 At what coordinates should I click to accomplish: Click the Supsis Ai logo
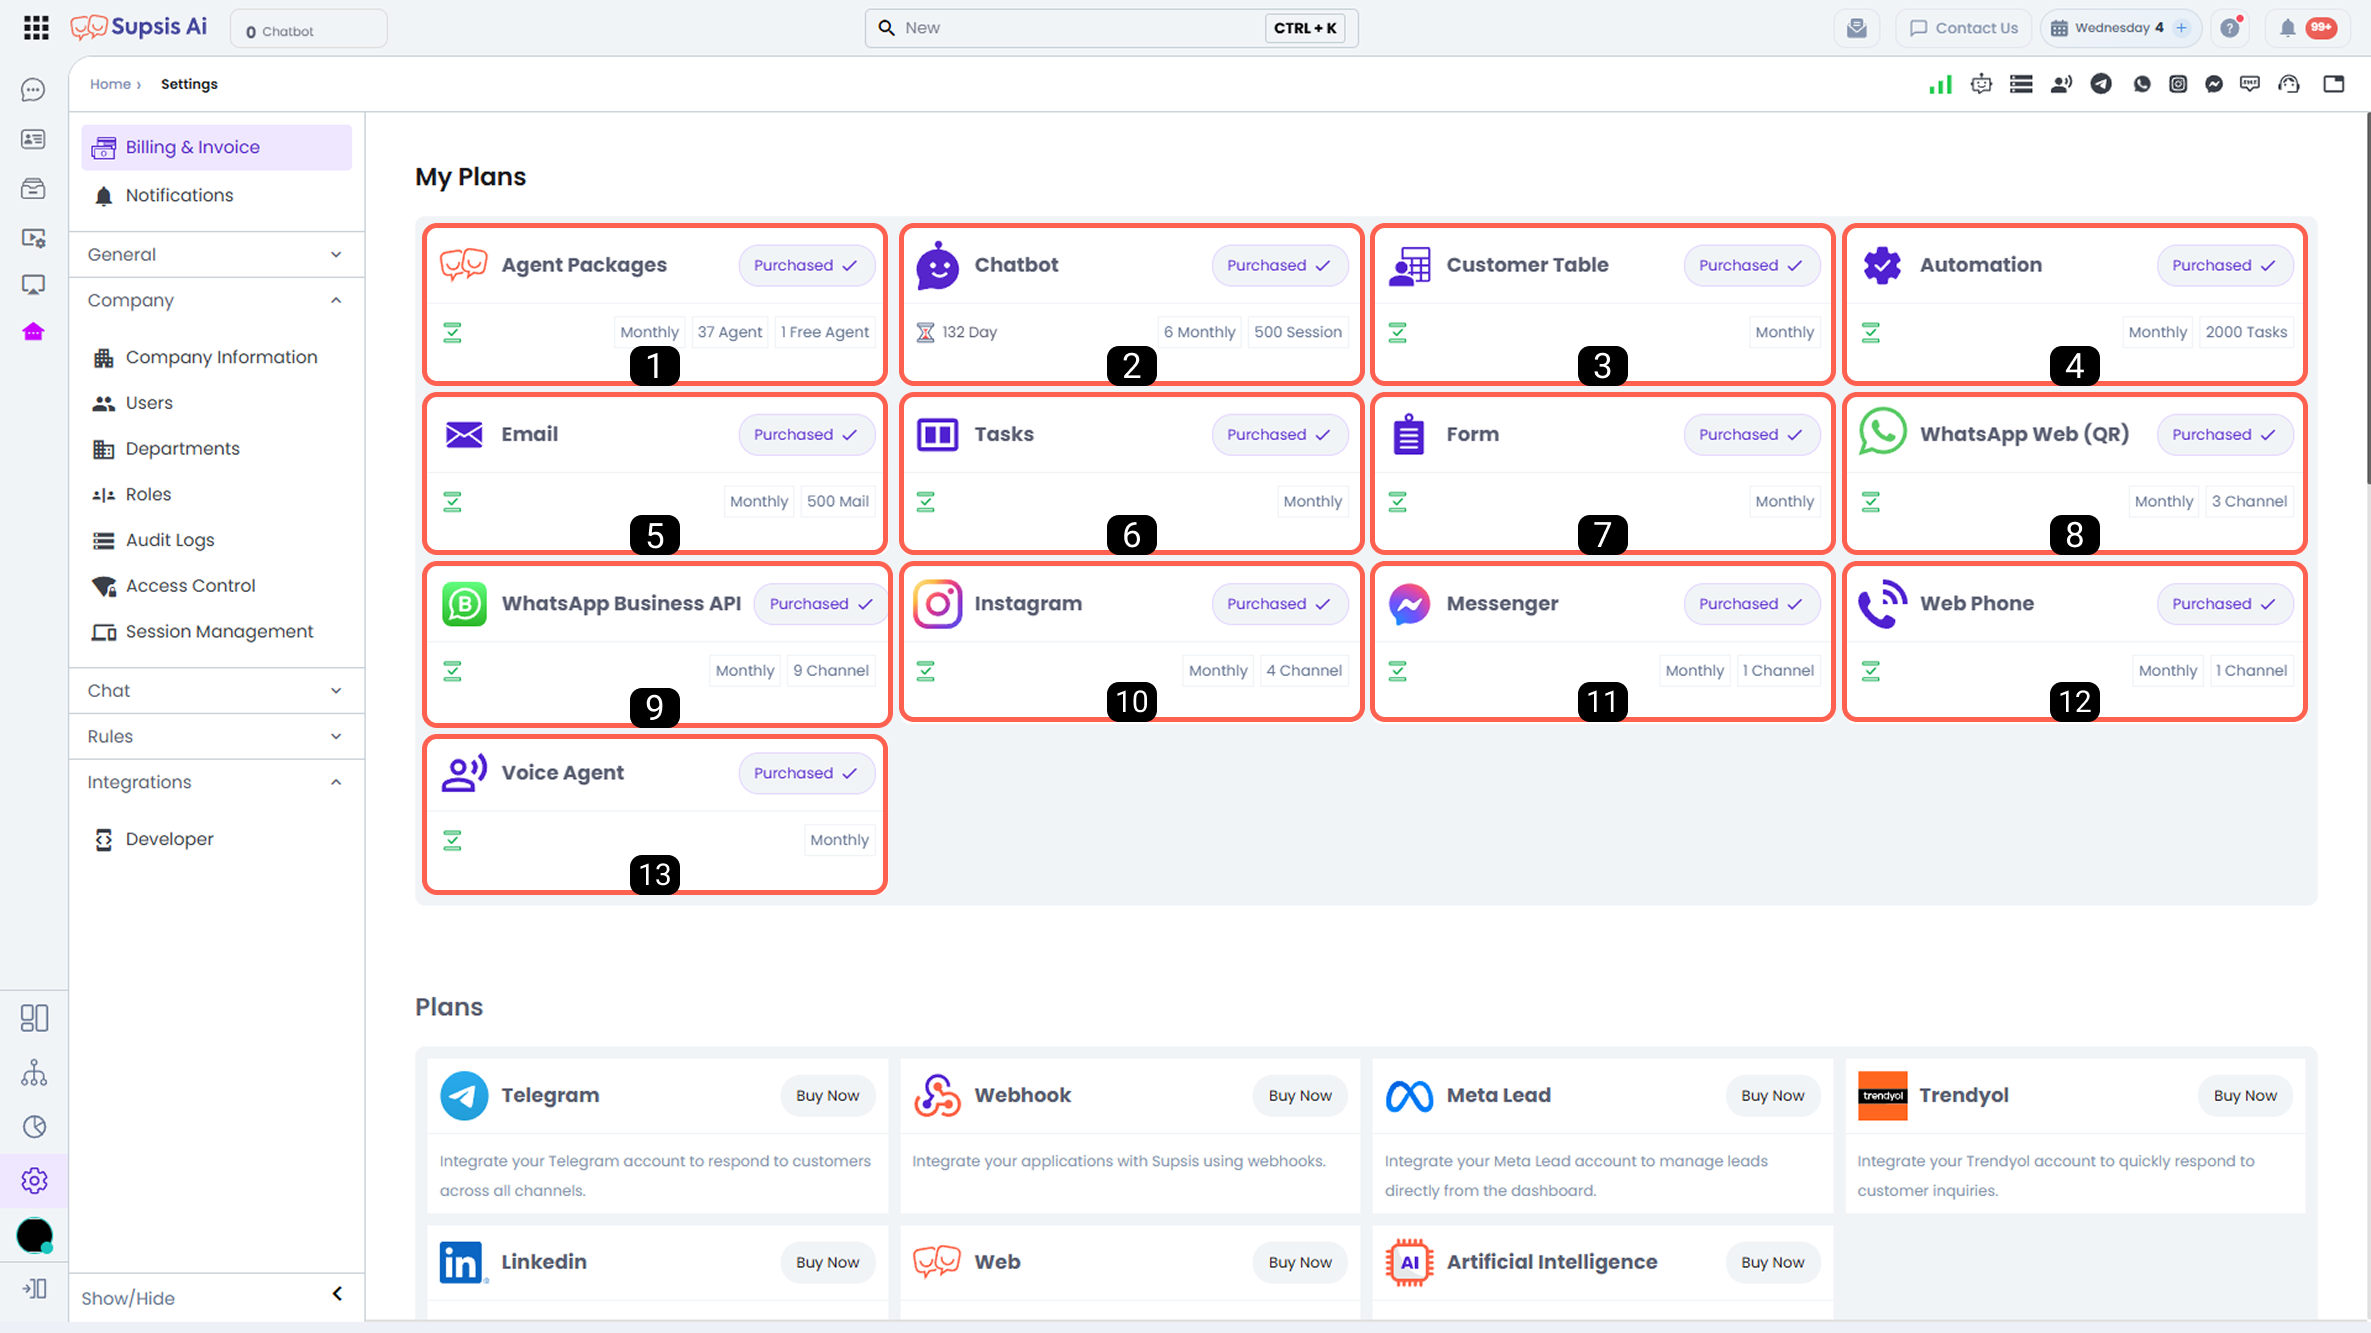139,27
